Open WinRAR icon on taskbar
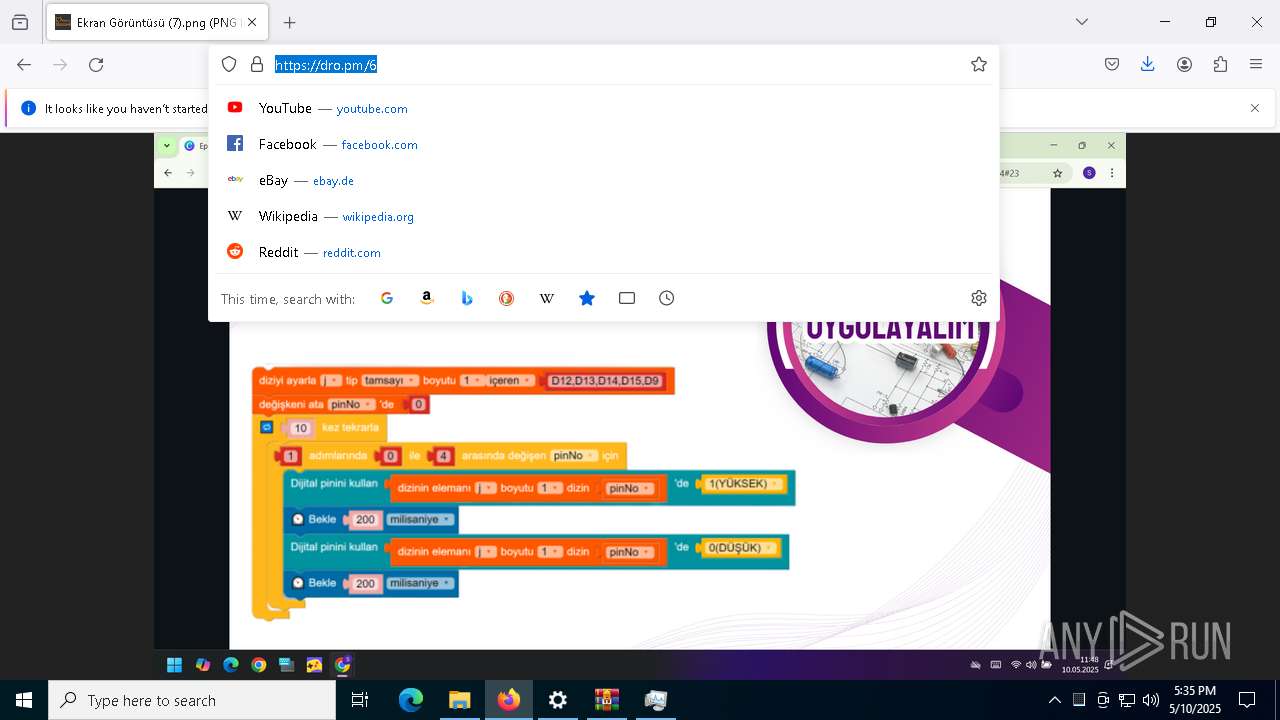 [606, 700]
